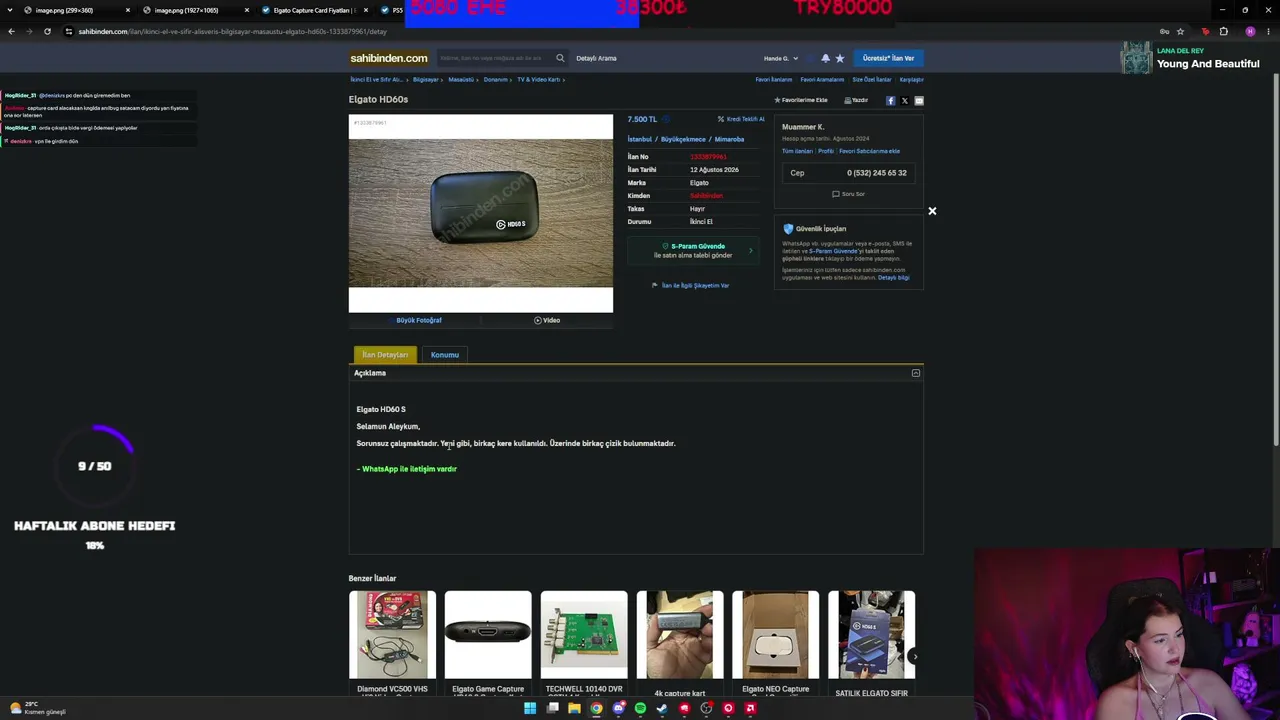
Task: View Tüm İlanları of seller
Action: coord(797,151)
